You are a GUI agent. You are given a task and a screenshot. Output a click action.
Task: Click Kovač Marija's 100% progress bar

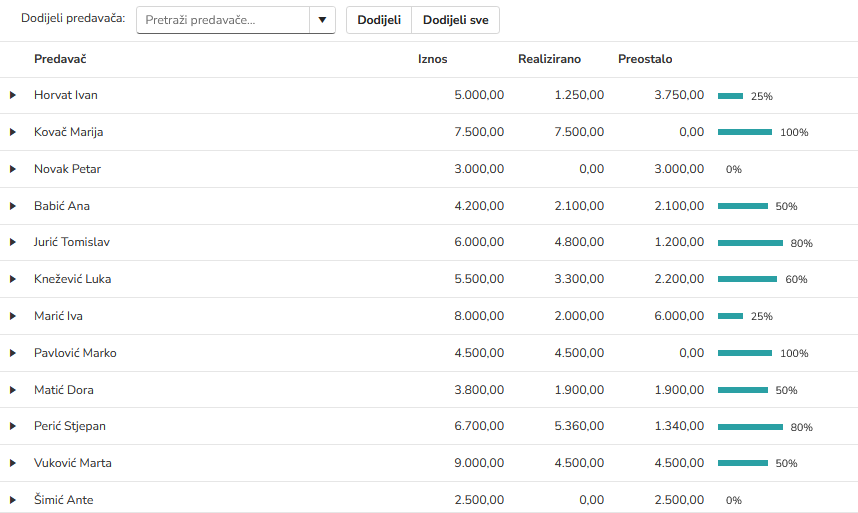pyautogui.click(x=745, y=132)
